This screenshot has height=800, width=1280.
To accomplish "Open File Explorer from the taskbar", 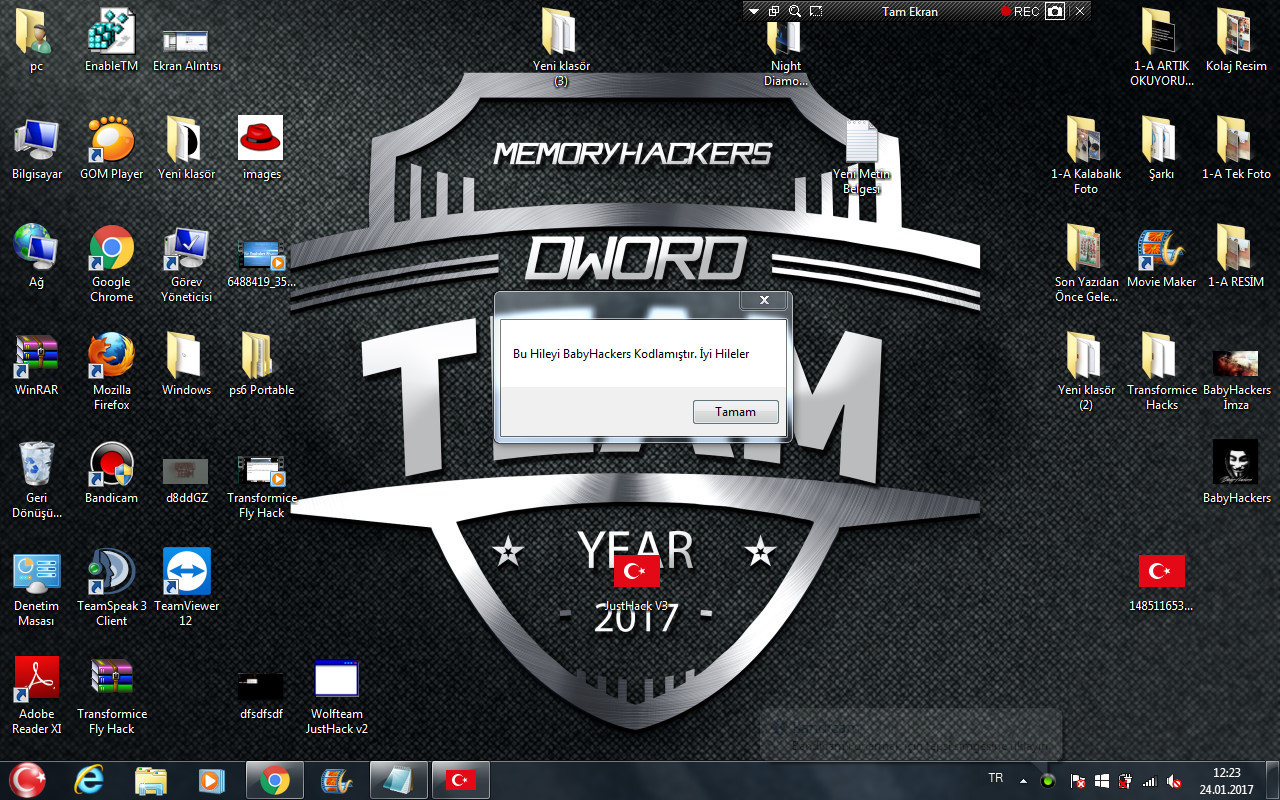I will tap(151, 779).
